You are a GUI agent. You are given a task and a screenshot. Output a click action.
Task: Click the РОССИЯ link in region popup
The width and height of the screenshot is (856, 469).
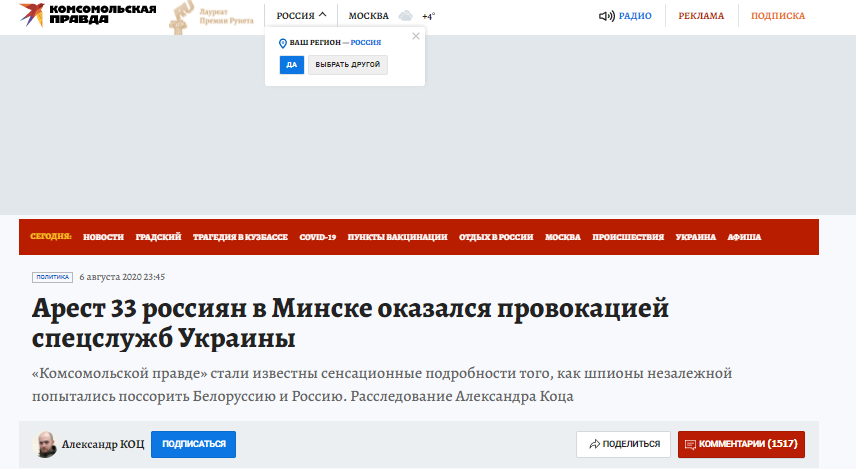tap(366, 42)
